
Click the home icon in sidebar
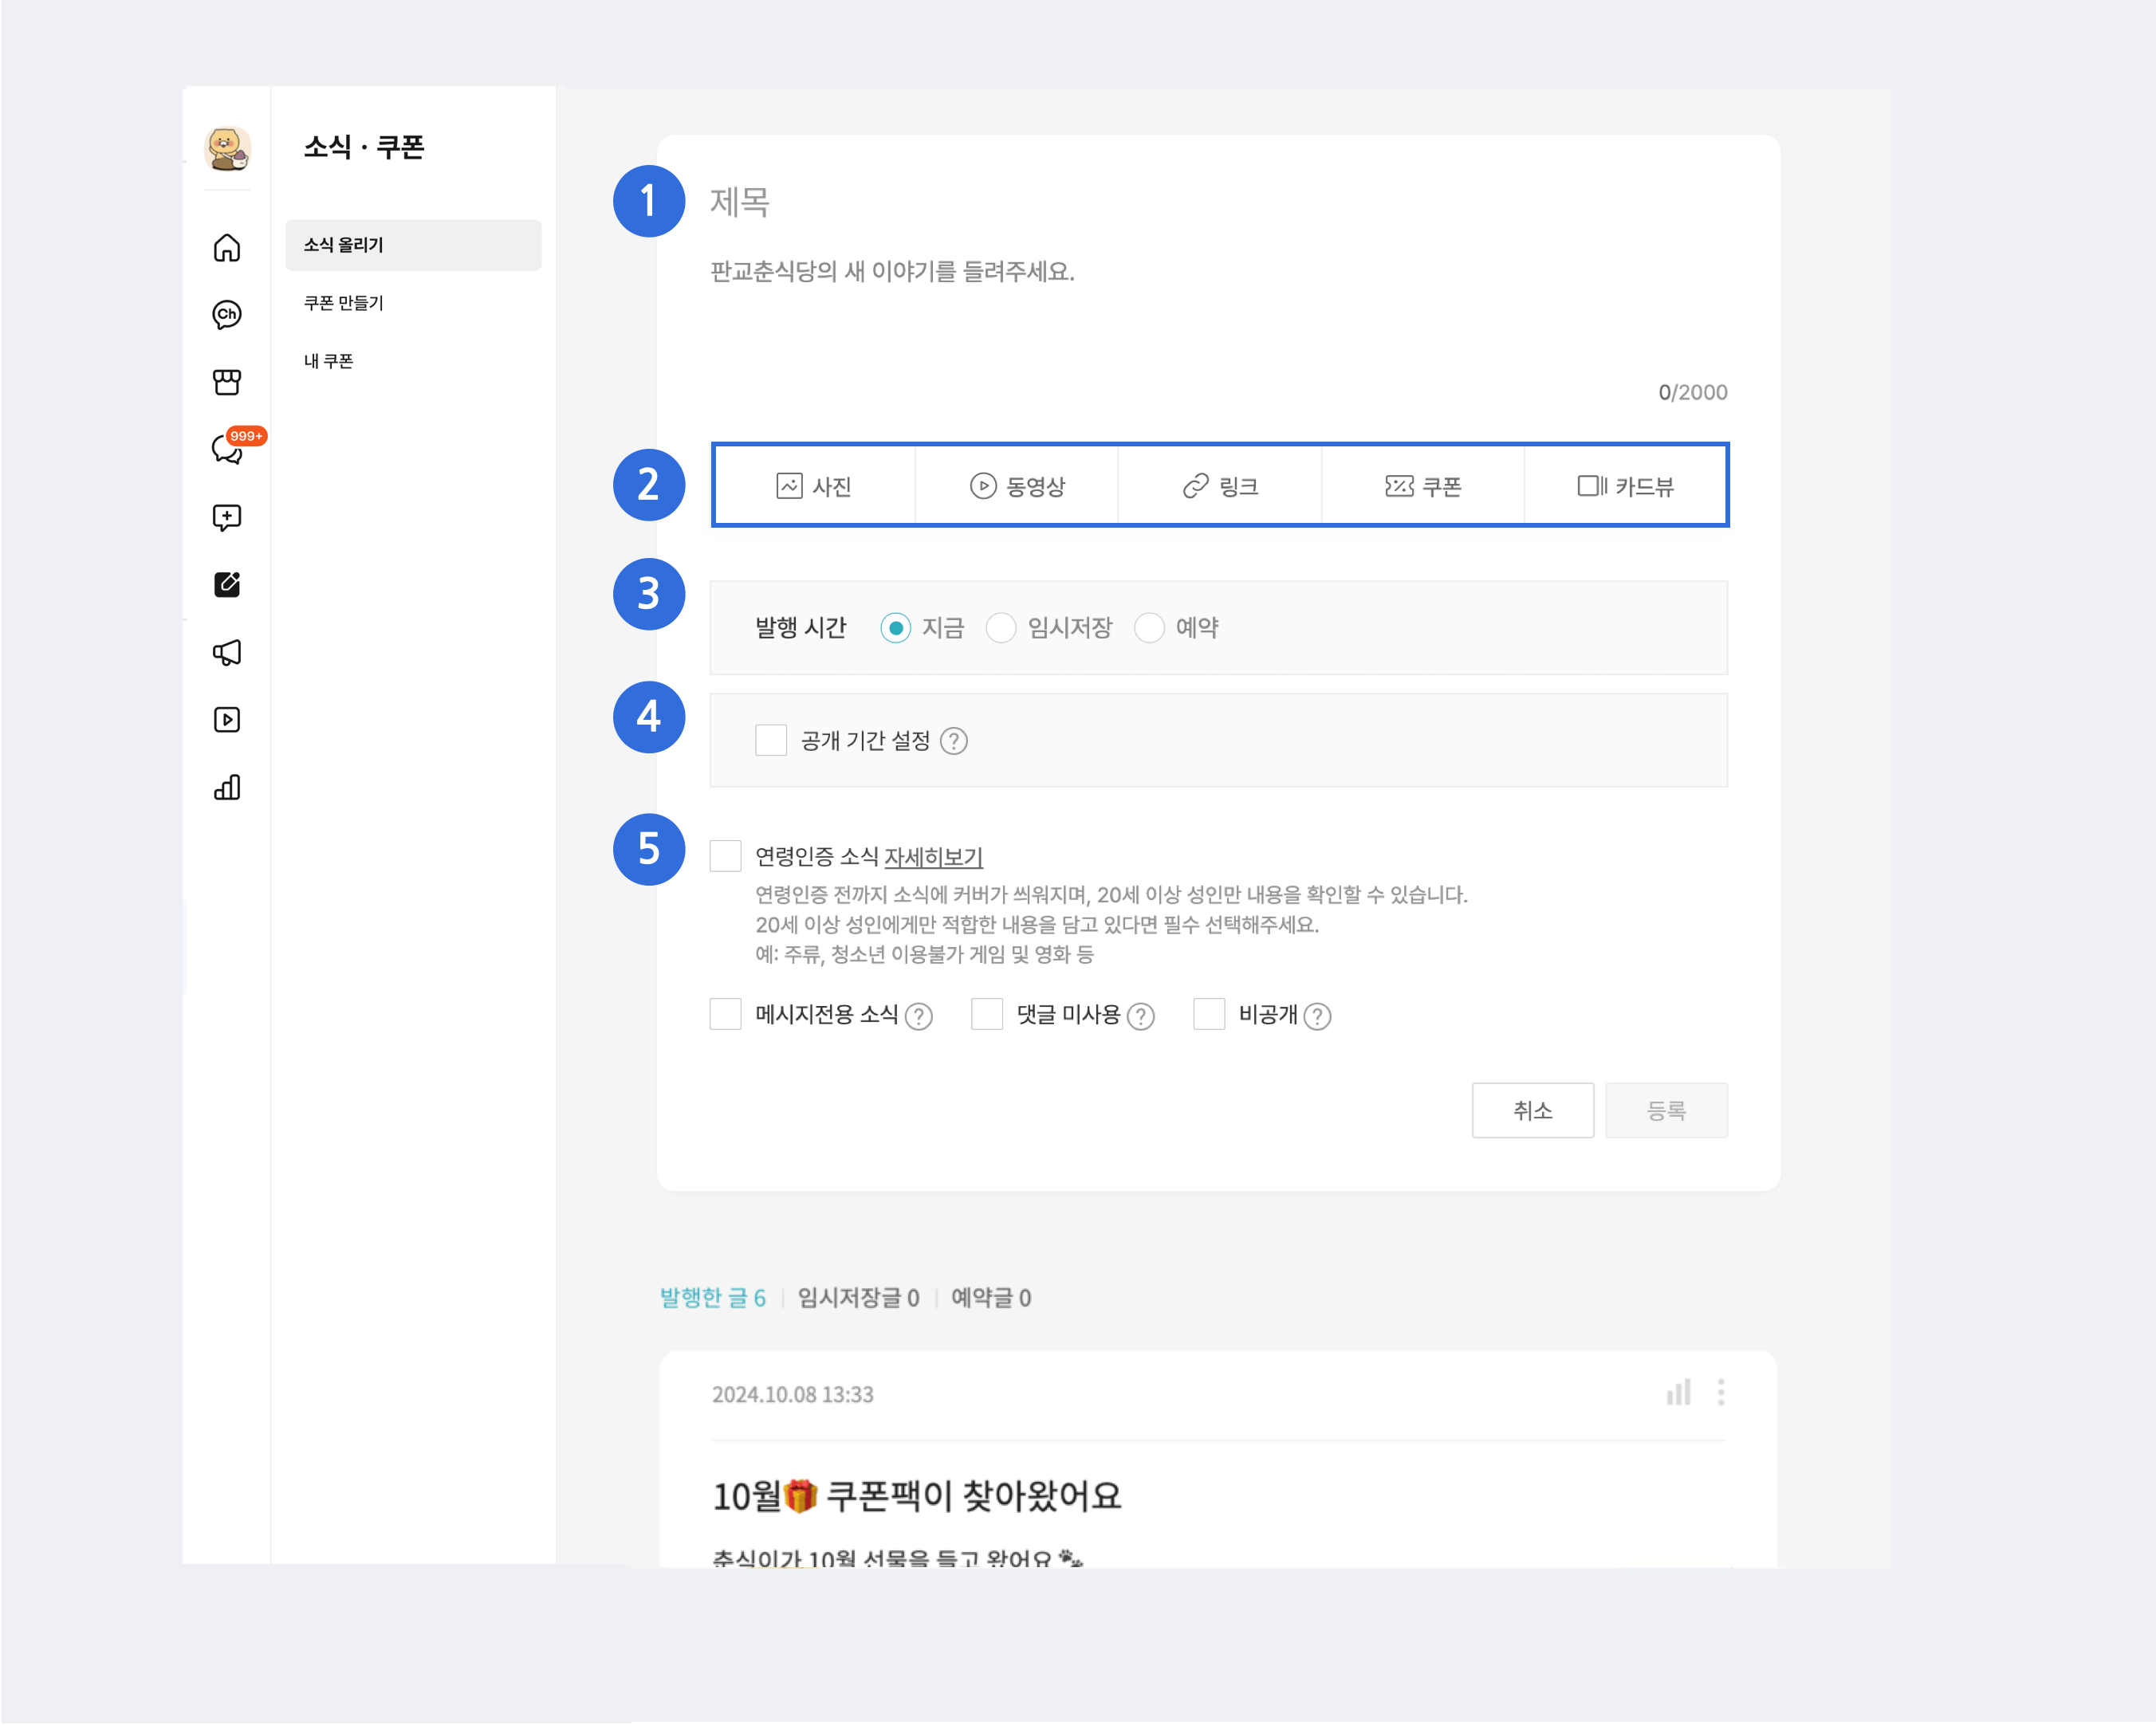227,247
